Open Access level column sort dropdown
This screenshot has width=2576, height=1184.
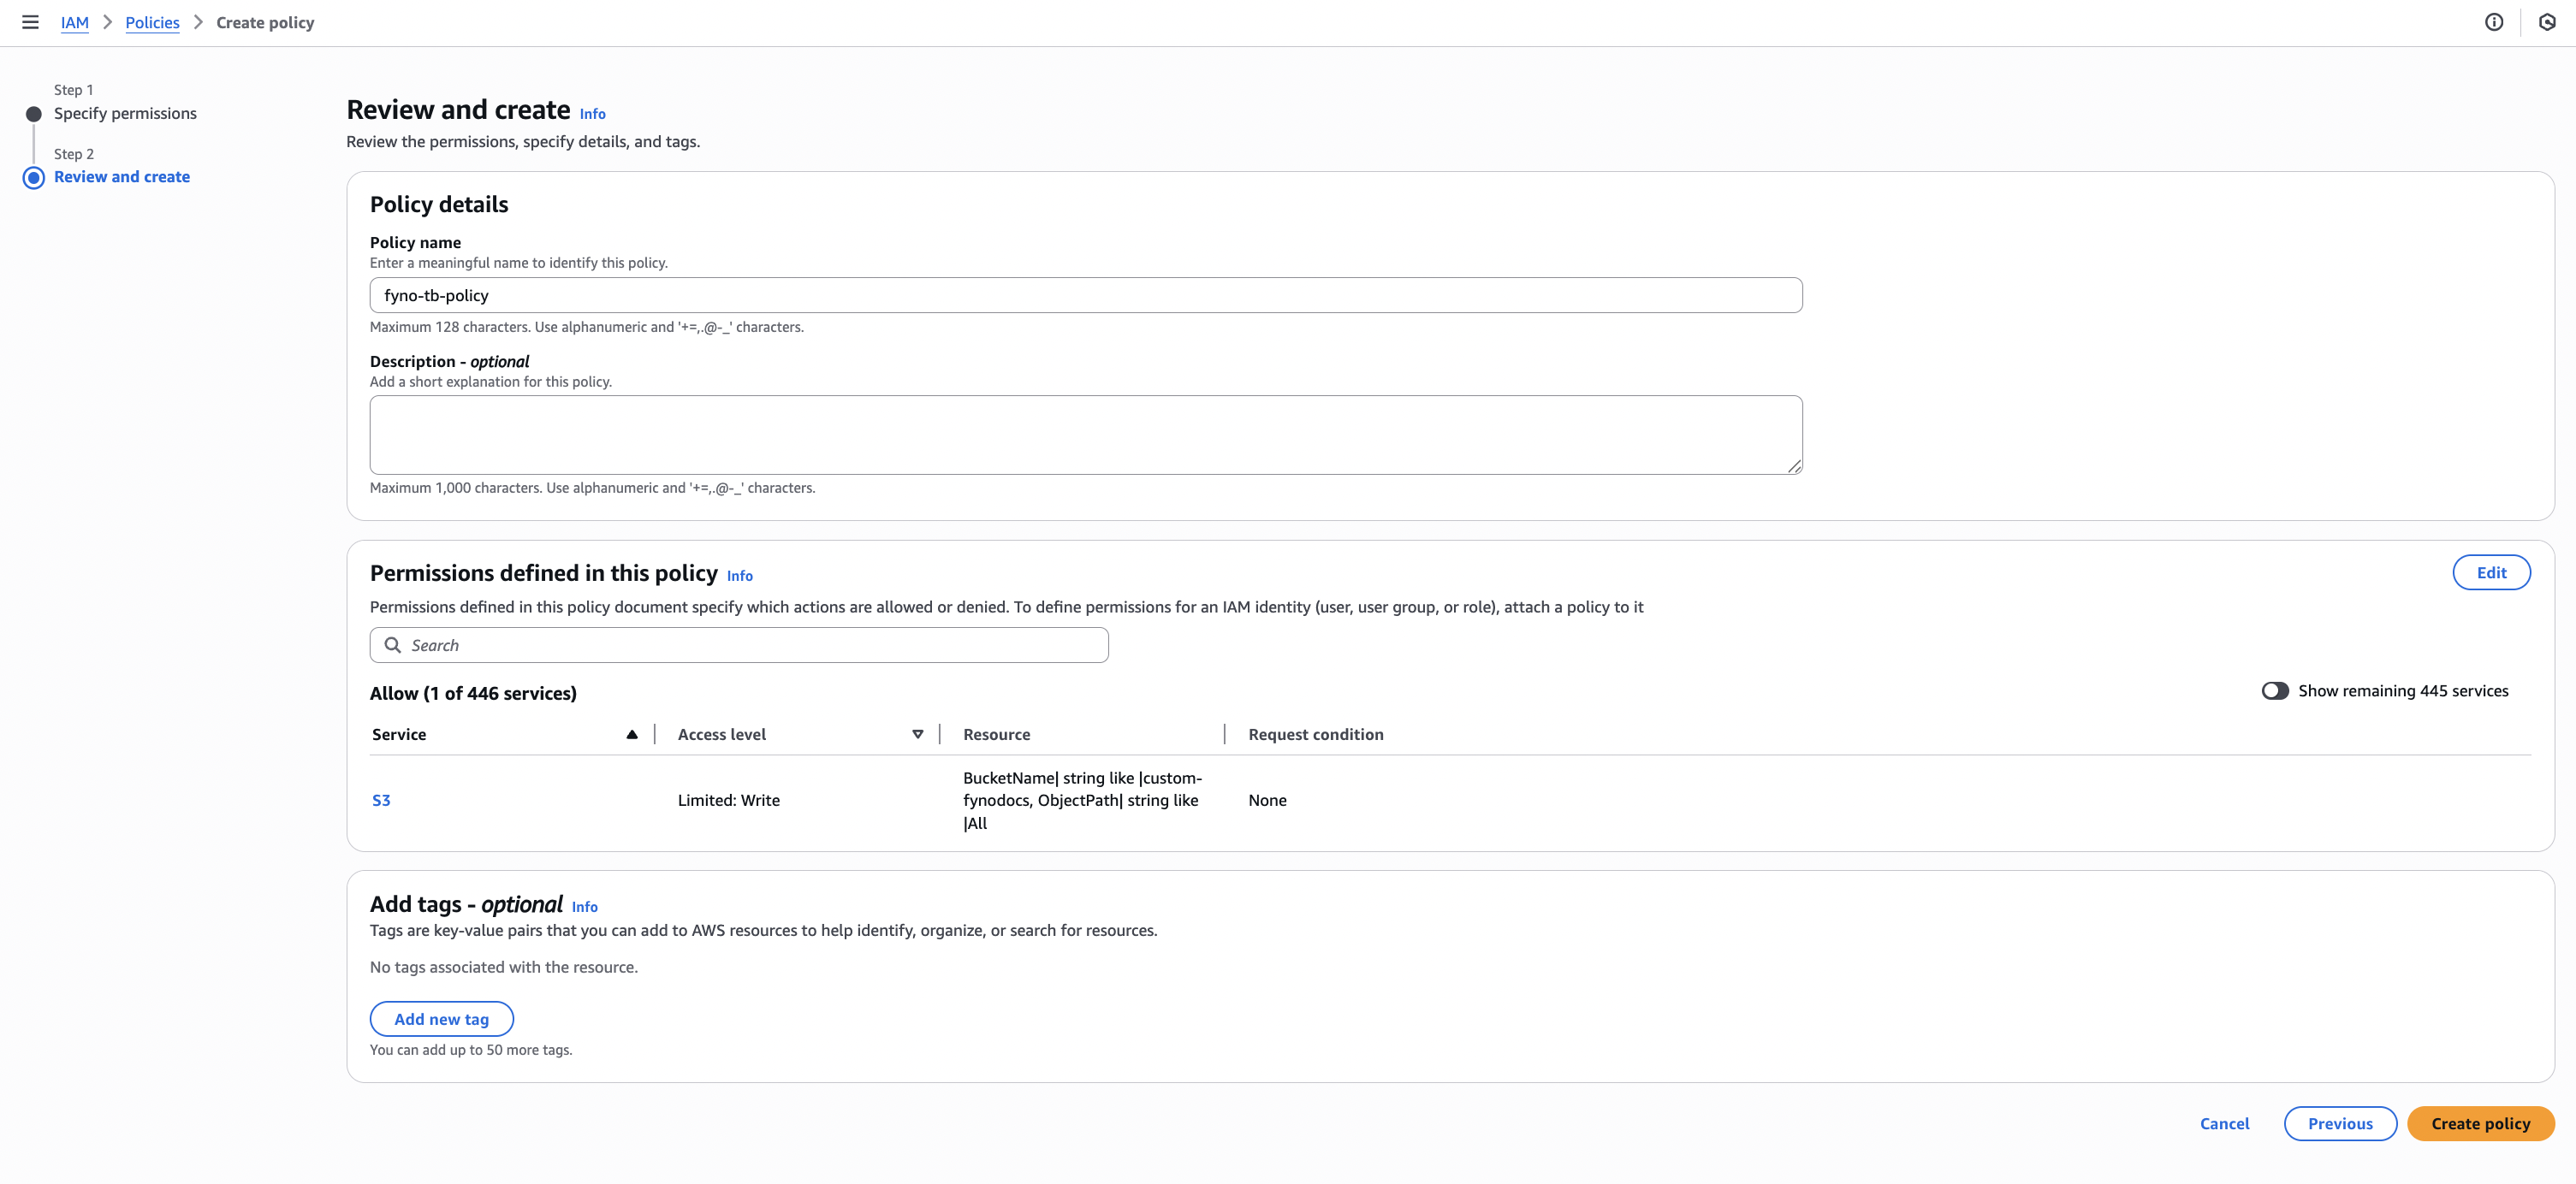point(917,734)
